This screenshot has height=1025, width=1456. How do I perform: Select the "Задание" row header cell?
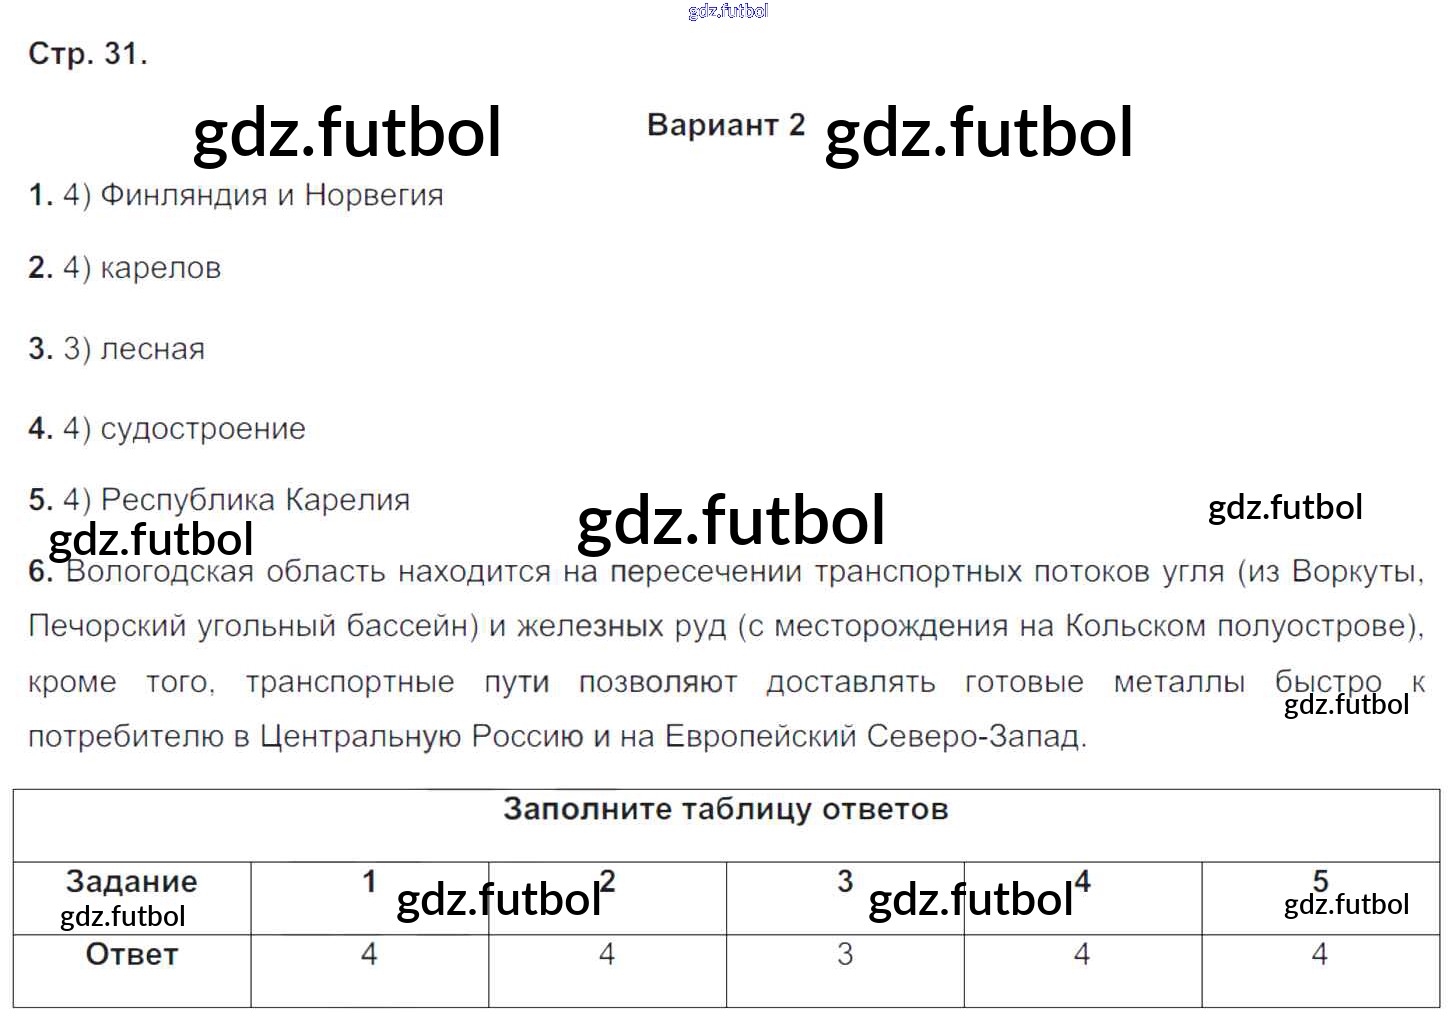(x=131, y=882)
